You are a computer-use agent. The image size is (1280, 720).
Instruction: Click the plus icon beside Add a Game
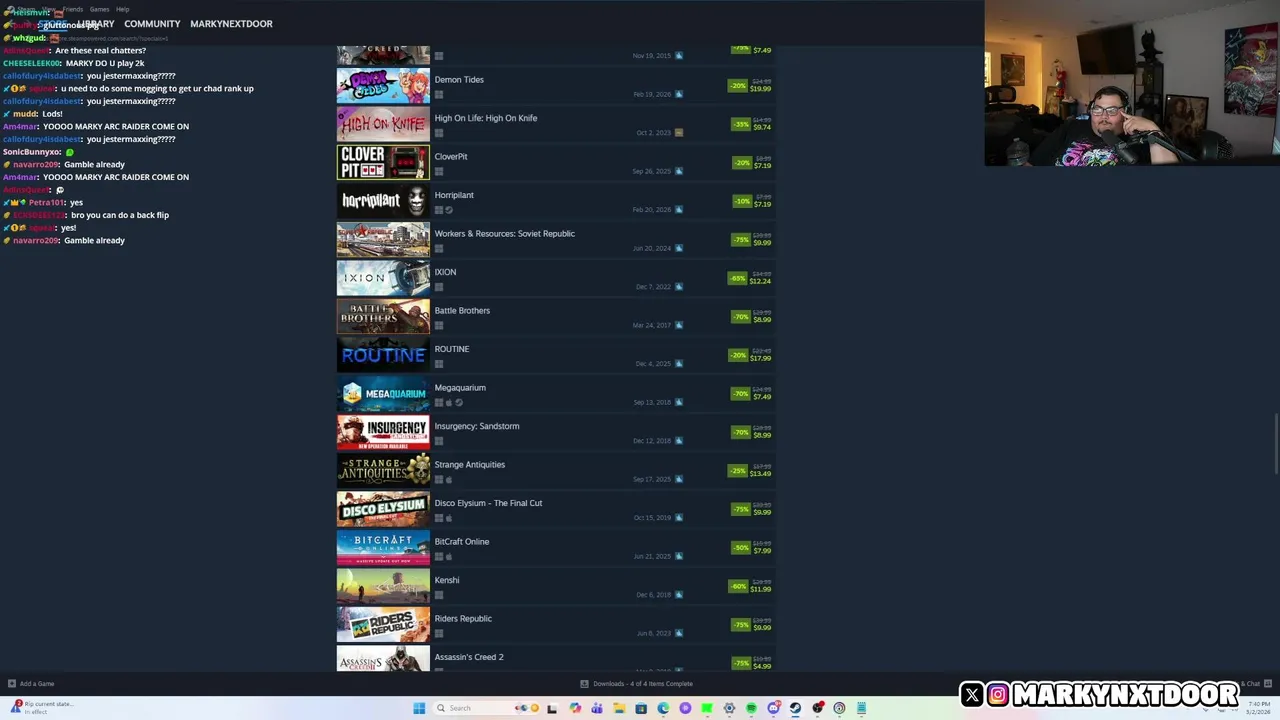12,684
